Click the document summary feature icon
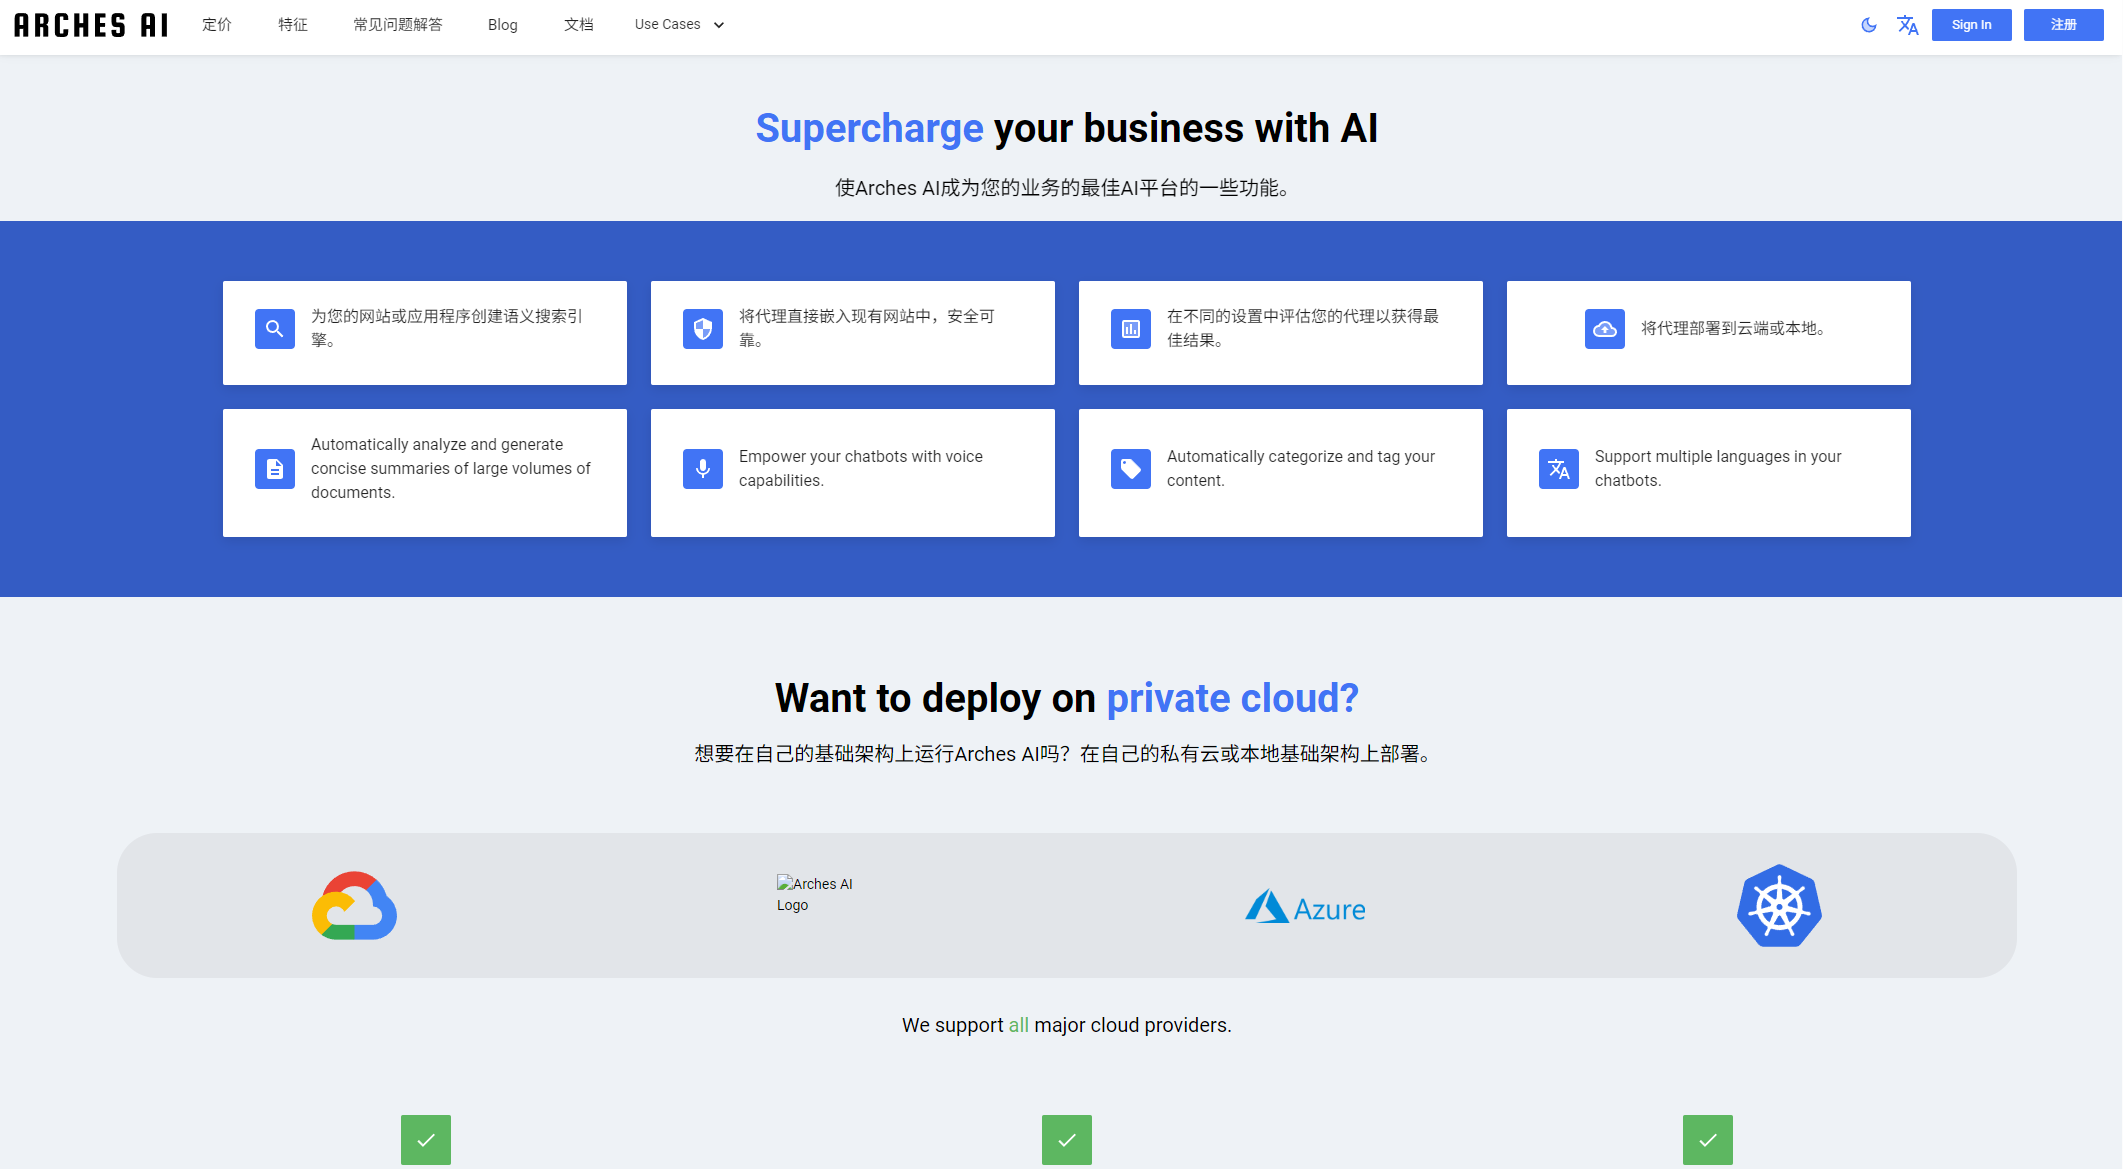 click(x=274, y=469)
